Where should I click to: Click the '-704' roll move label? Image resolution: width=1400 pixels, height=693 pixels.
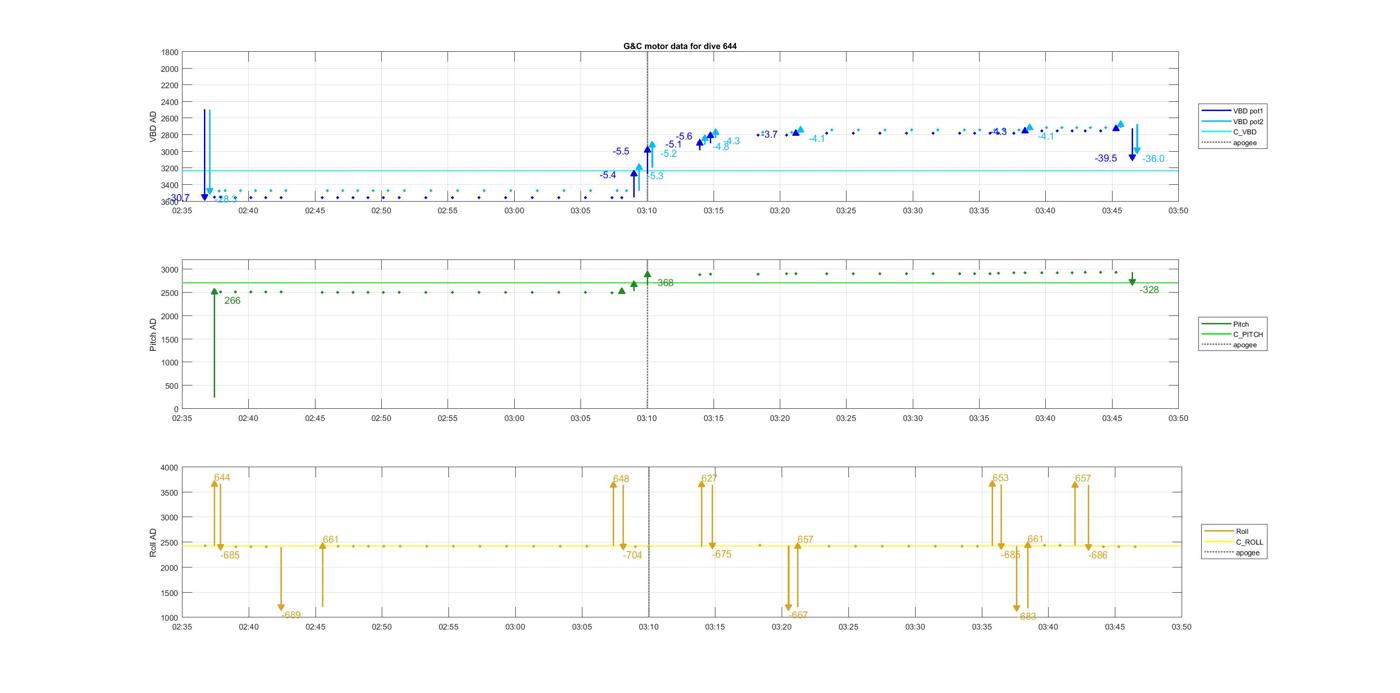click(x=632, y=555)
